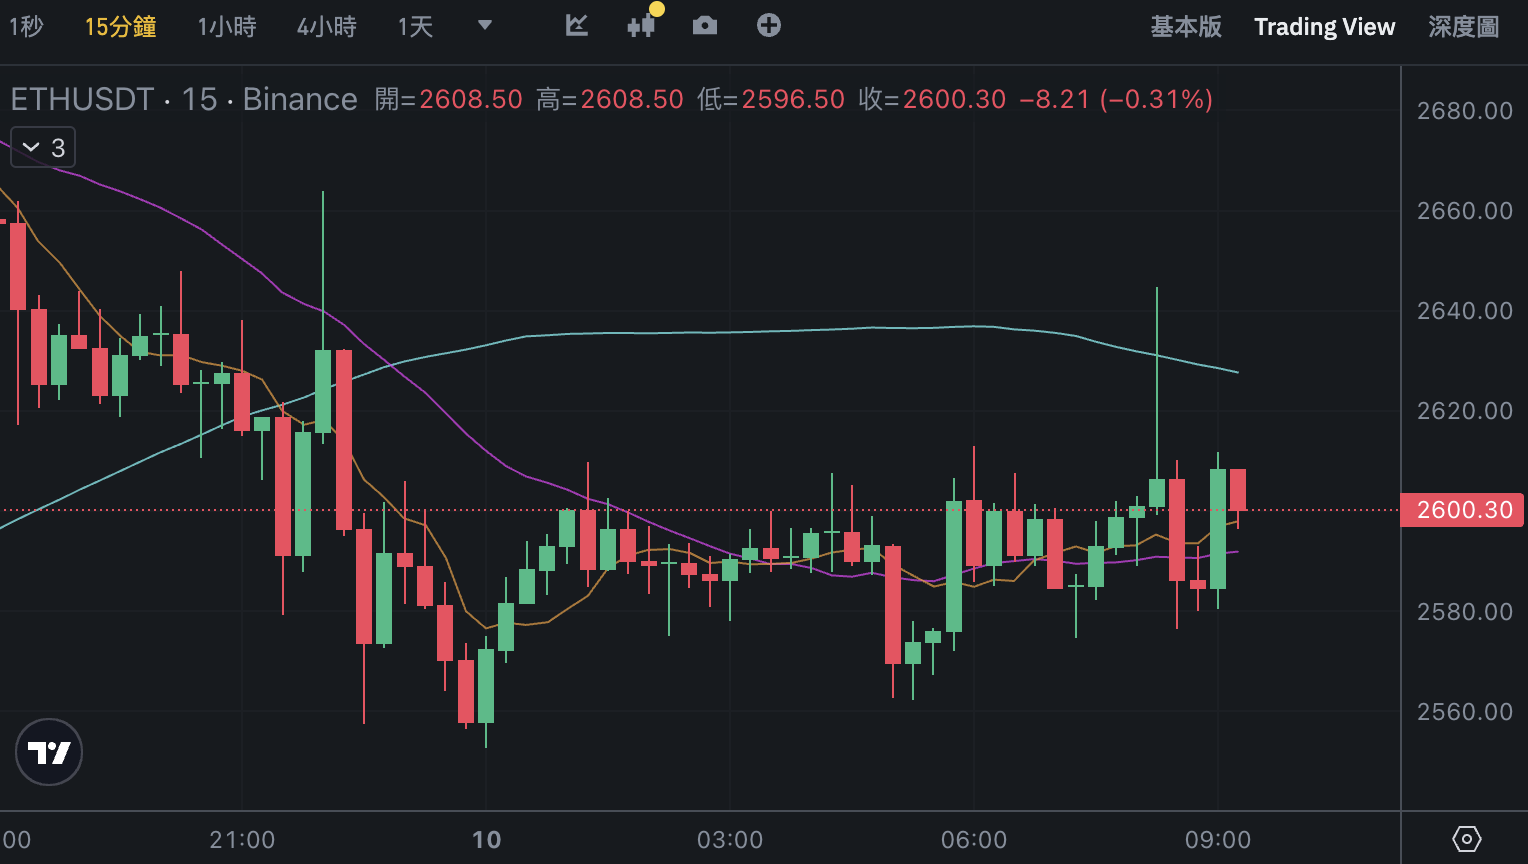Expand the collapsed indicators legend showing 3
Image resolution: width=1528 pixels, height=864 pixels.
[43, 148]
